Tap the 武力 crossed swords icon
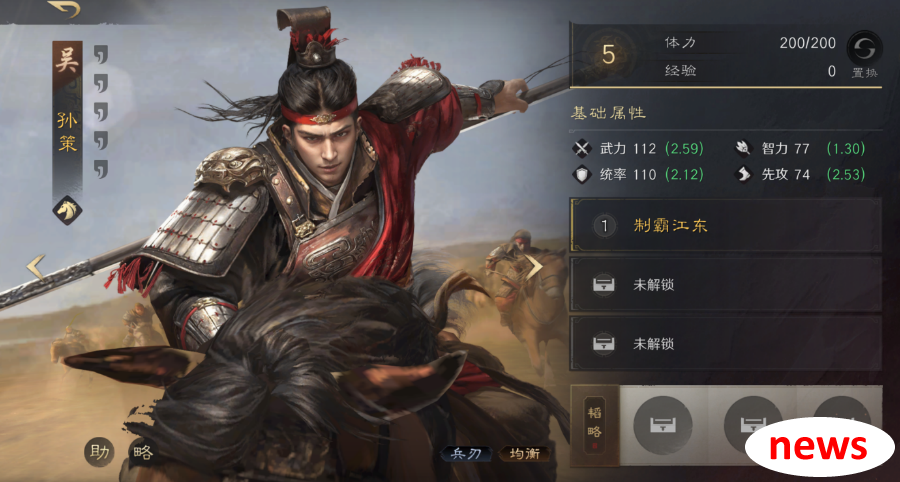 (x=582, y=149)
